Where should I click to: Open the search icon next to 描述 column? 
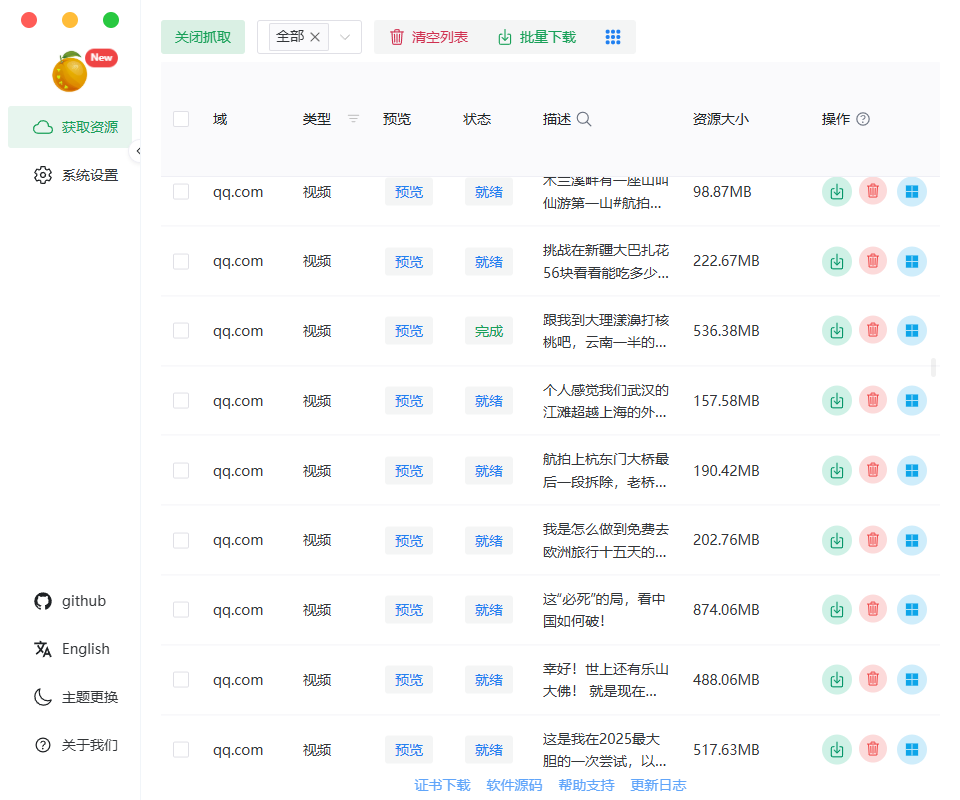coord(585,118)
